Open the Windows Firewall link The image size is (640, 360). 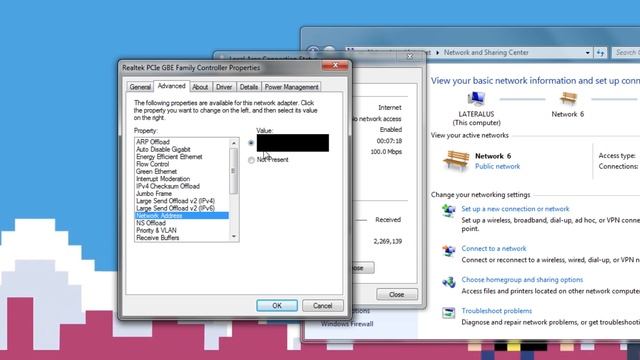[347, 324]
